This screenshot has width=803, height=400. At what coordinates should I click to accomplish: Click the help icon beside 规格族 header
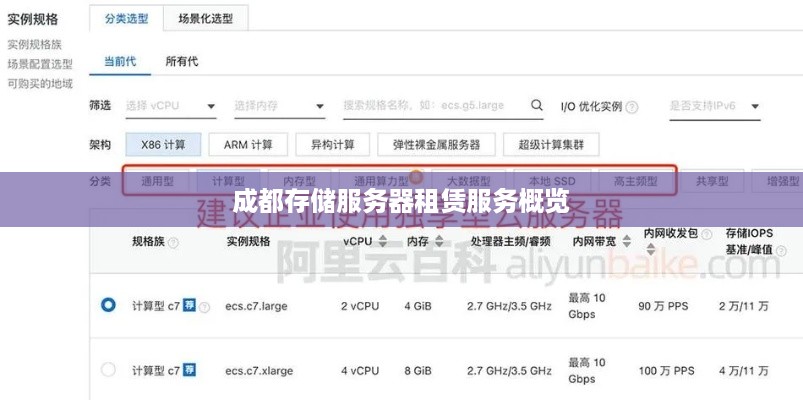click(x=173, y=242)
